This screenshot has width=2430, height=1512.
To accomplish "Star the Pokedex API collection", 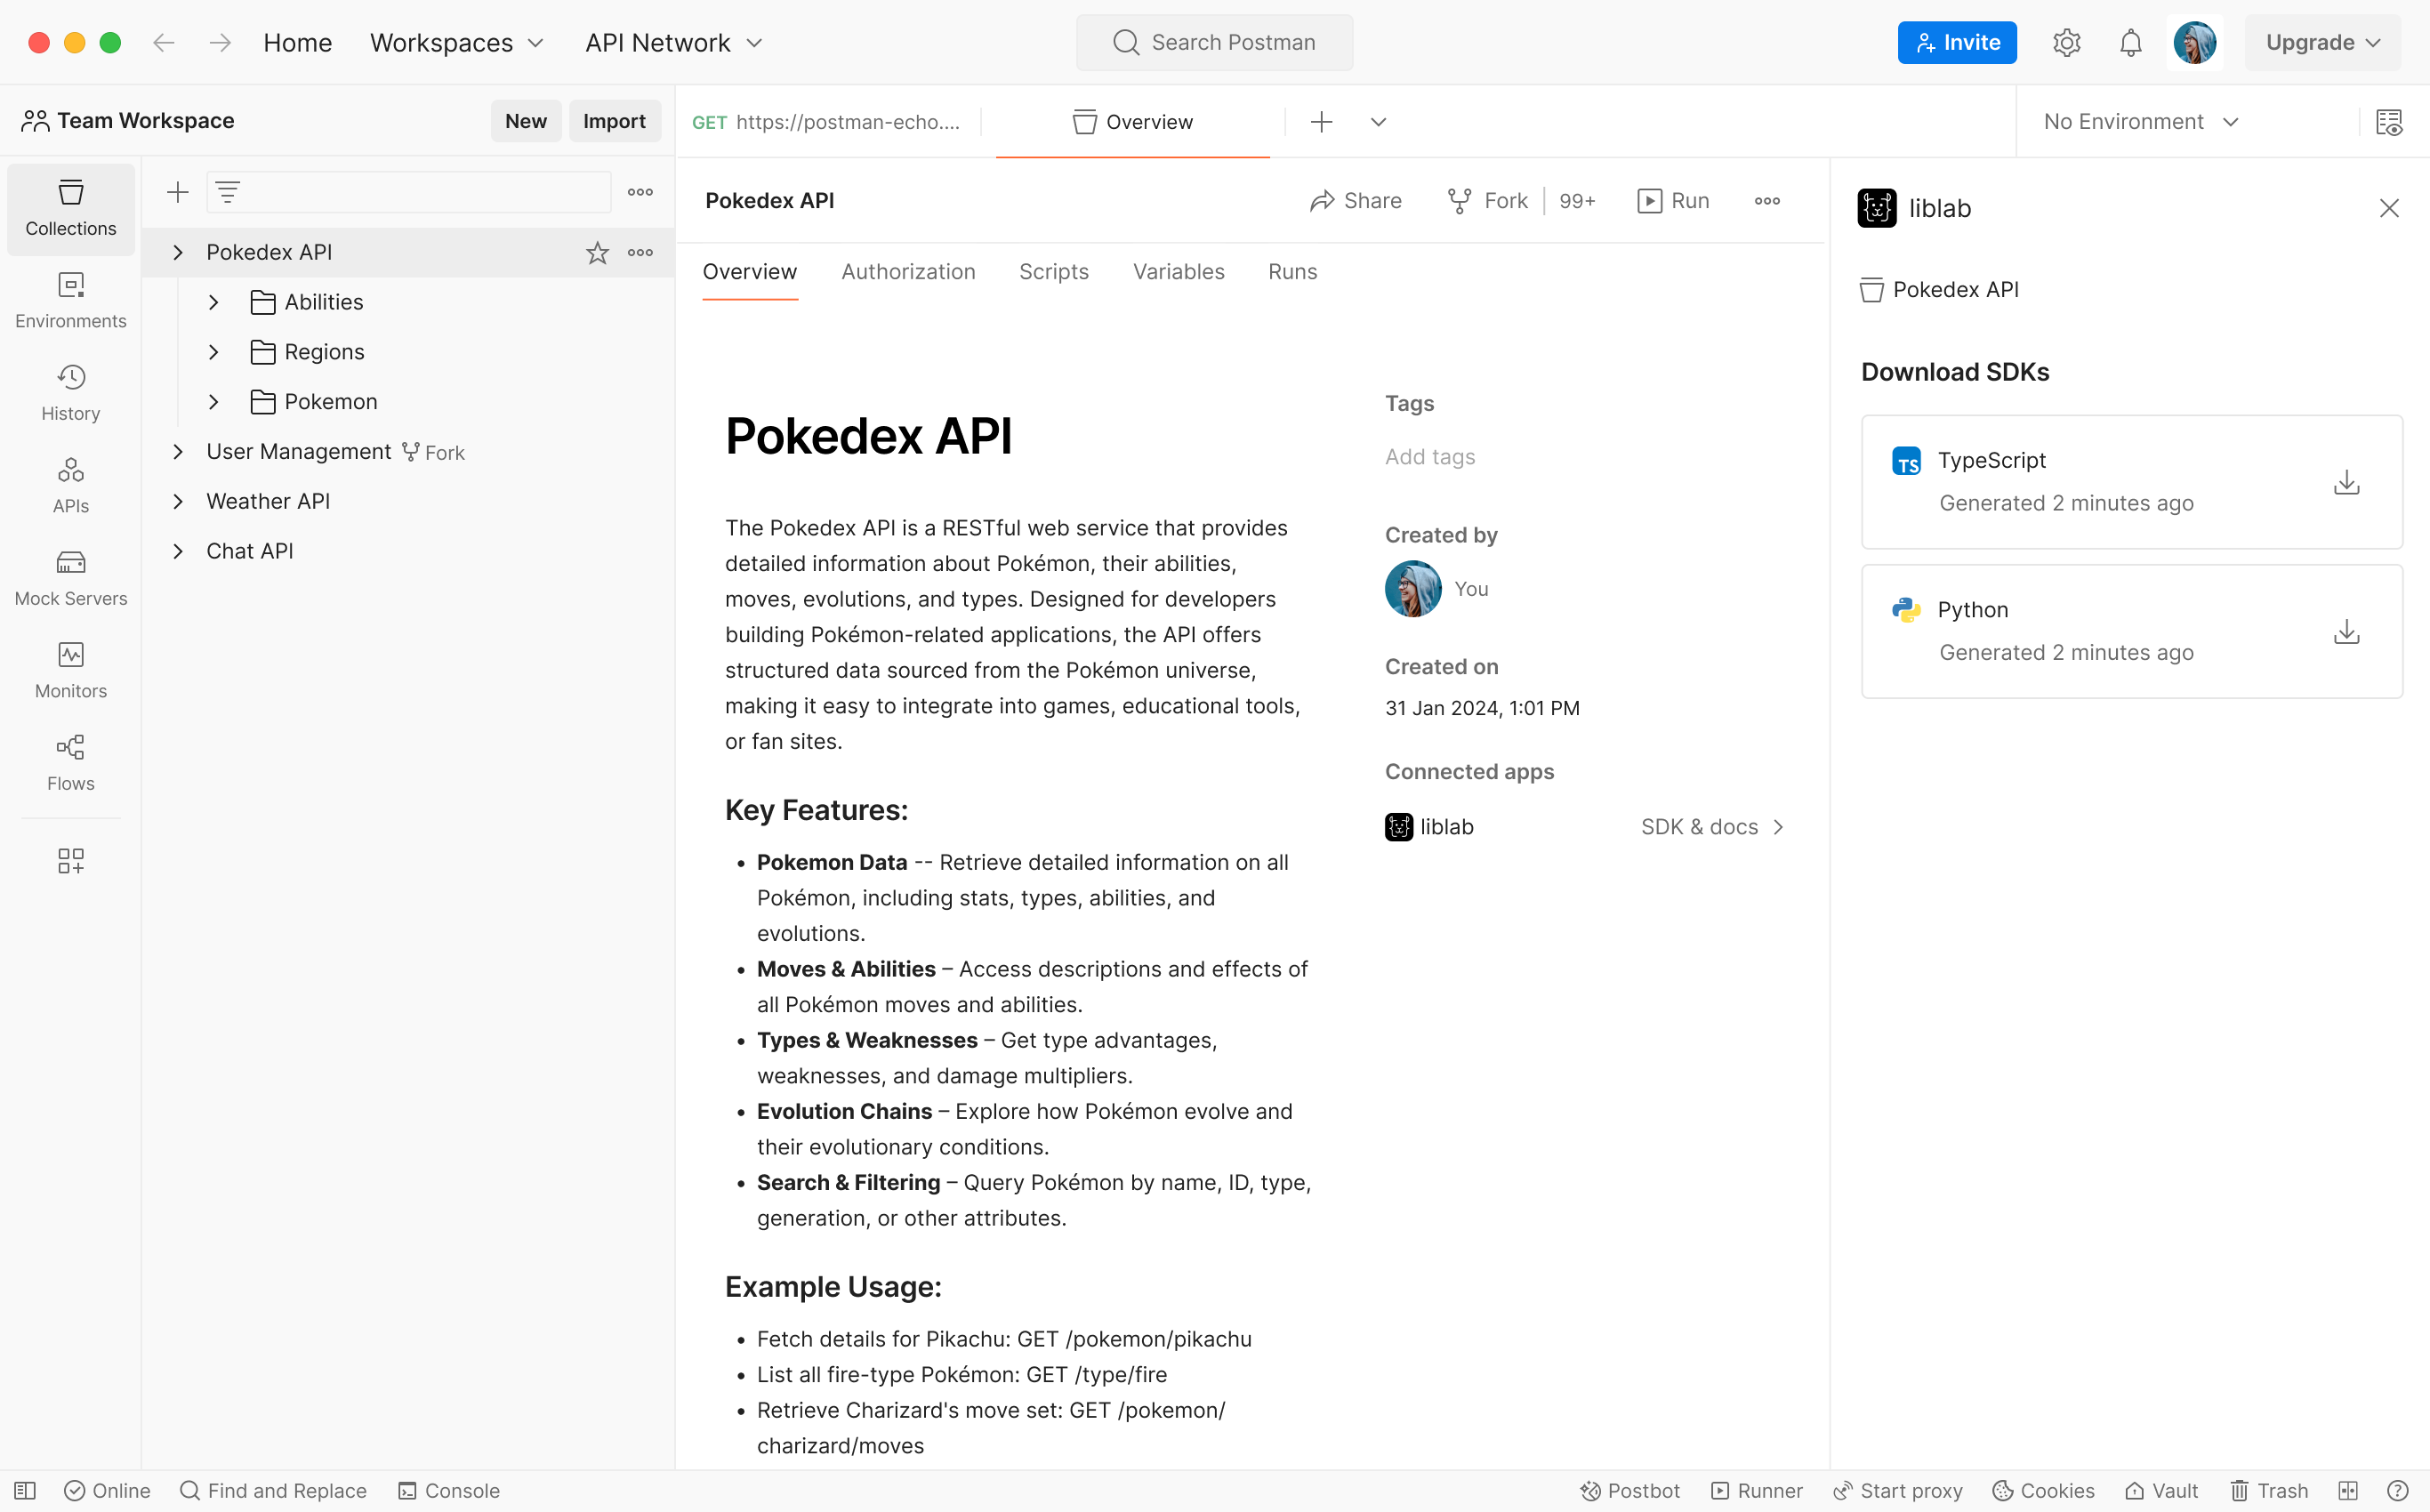I will point(597,251).
